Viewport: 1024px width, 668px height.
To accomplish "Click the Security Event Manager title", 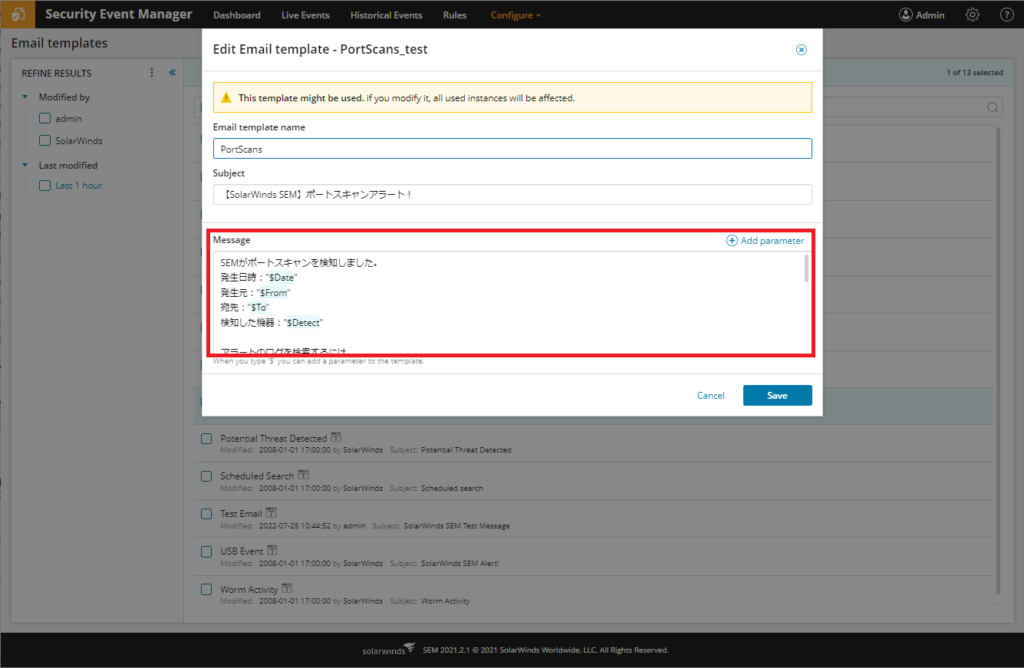I will pyautogui.click(x=118, y=14).
